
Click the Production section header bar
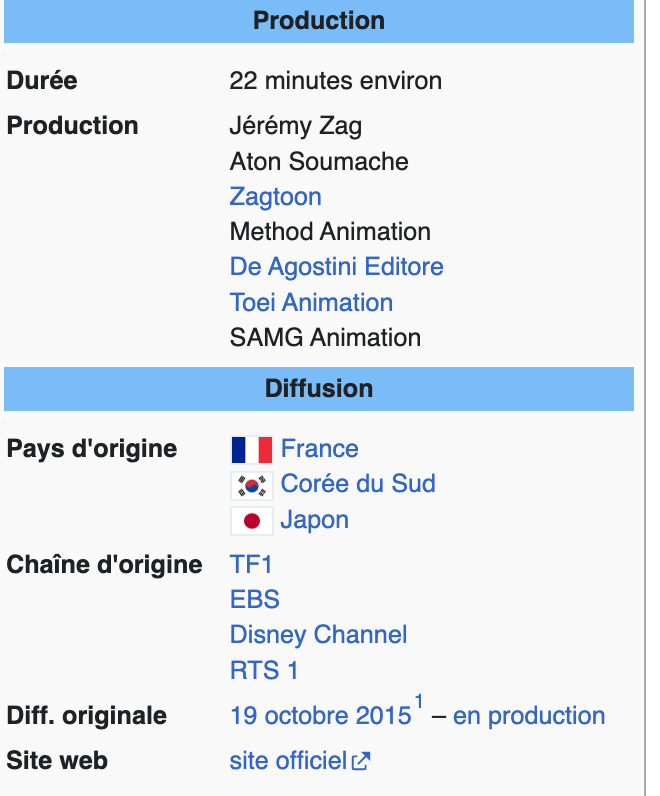tap(319, 21)
